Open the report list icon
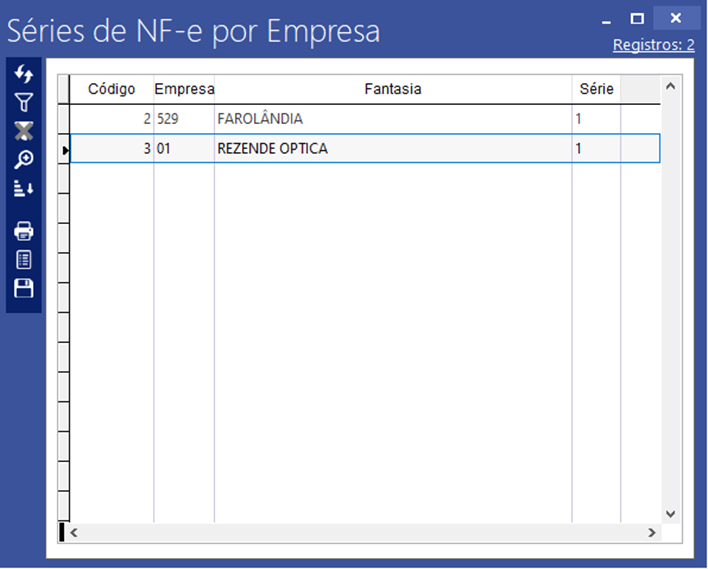The height and width of the screenshot is (569, 708). [x=24, y=260]
